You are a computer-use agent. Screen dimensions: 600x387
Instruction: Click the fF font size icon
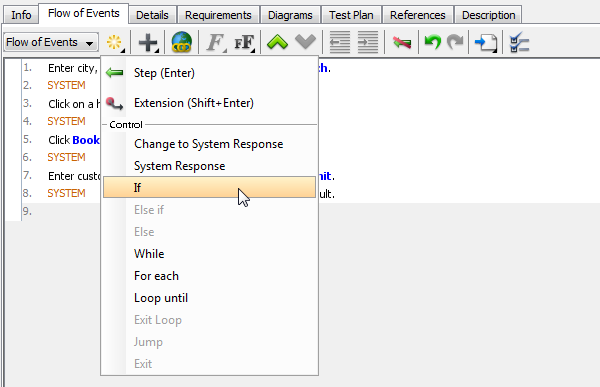pyautogui.click(x=244, y=42)
